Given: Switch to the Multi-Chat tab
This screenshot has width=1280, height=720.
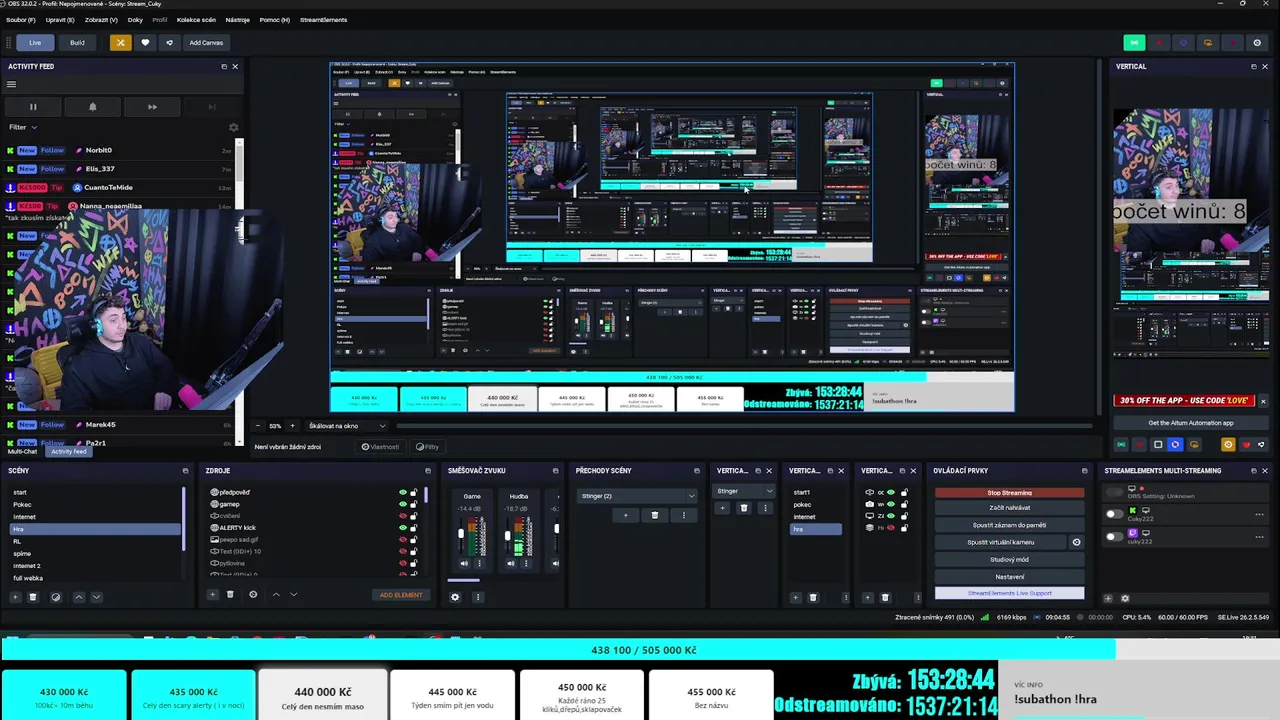Looking at the screenshot, I should tap(22, 451).
